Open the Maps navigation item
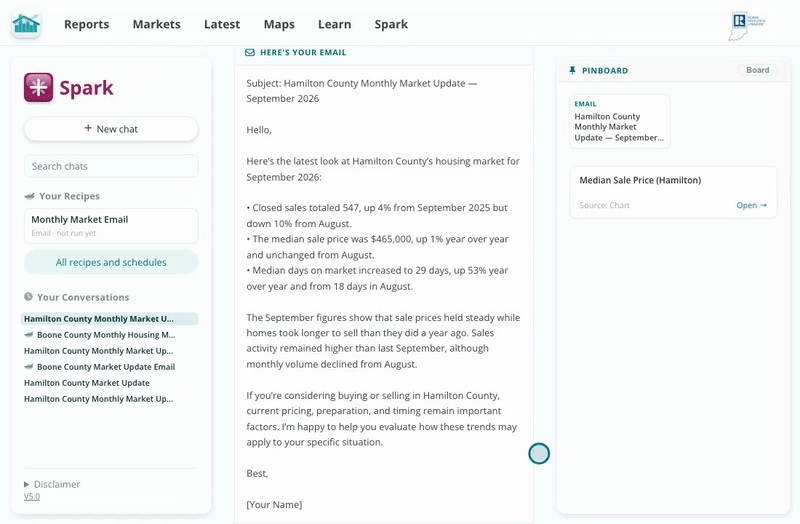 pos(279,24)
